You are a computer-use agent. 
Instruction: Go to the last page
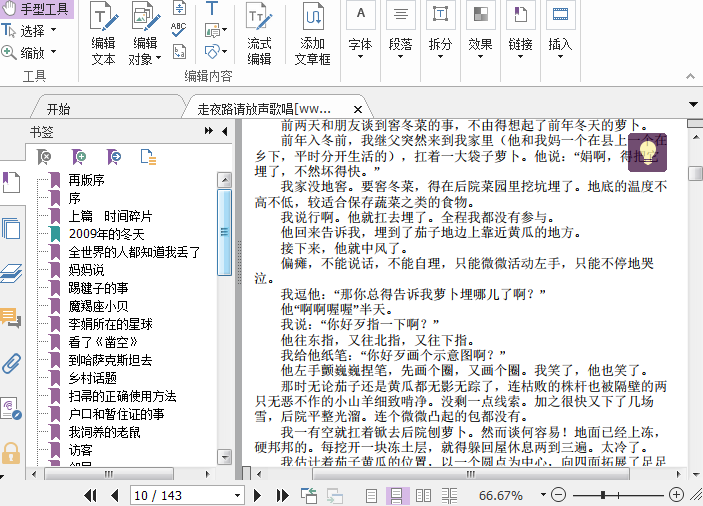[x=282, y=495]
